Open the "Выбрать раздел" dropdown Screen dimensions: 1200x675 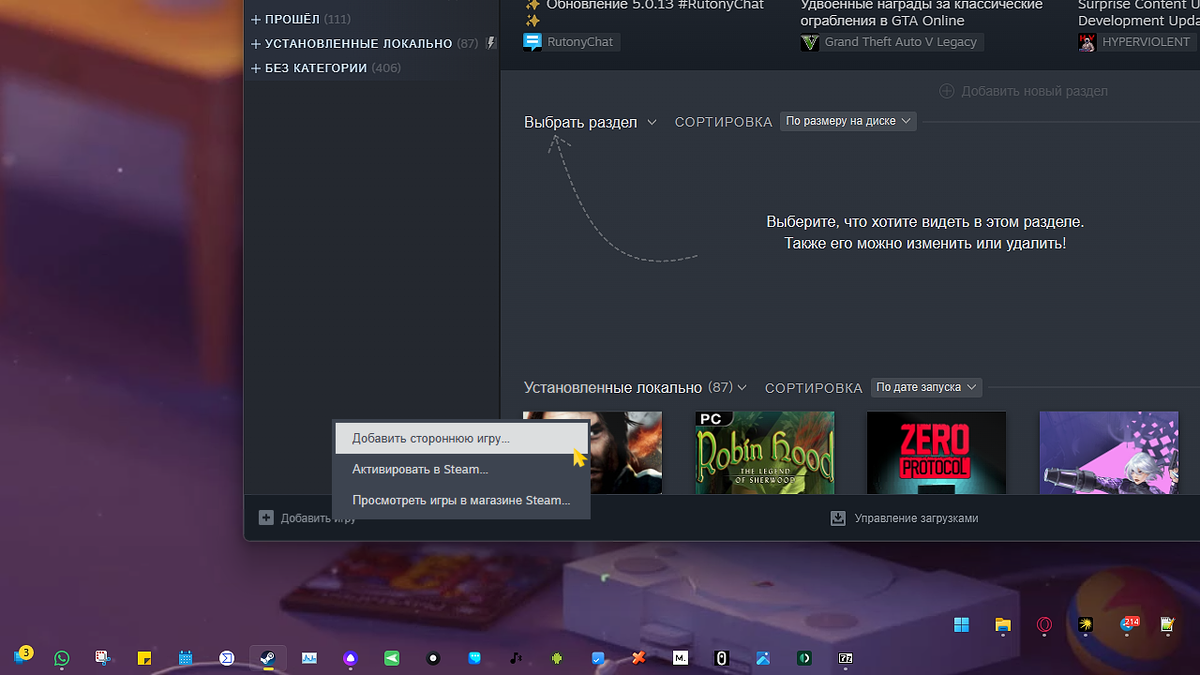tap(590, 122)
